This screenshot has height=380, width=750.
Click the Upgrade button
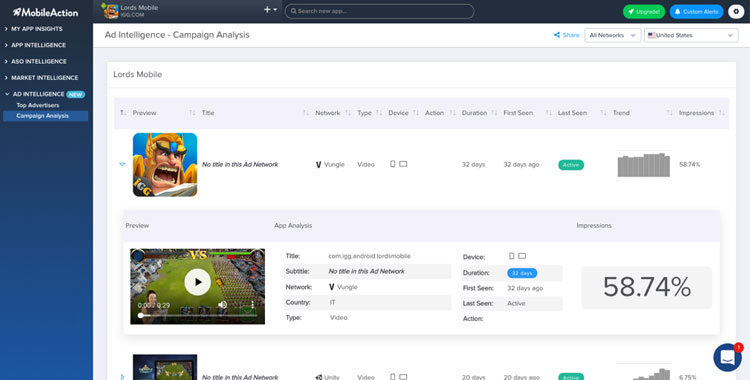click(x=643, y=11)
